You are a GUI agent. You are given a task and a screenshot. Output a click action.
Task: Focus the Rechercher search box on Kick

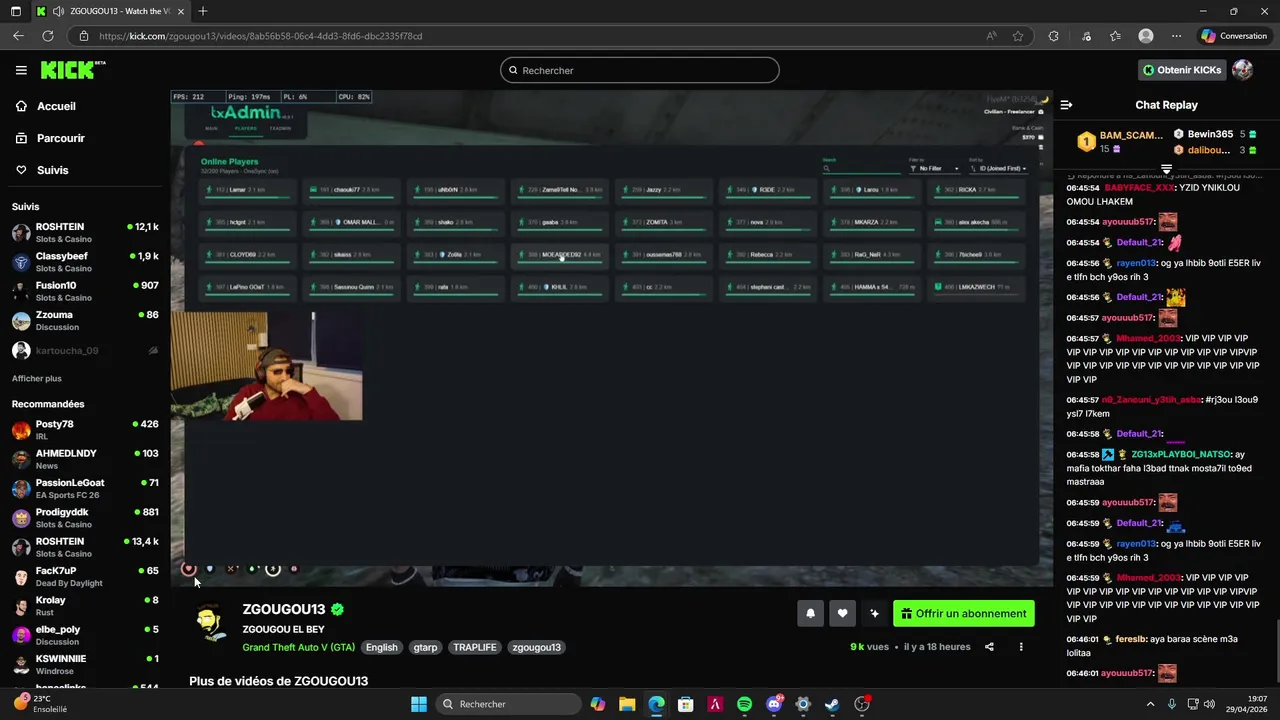(640, 70)
